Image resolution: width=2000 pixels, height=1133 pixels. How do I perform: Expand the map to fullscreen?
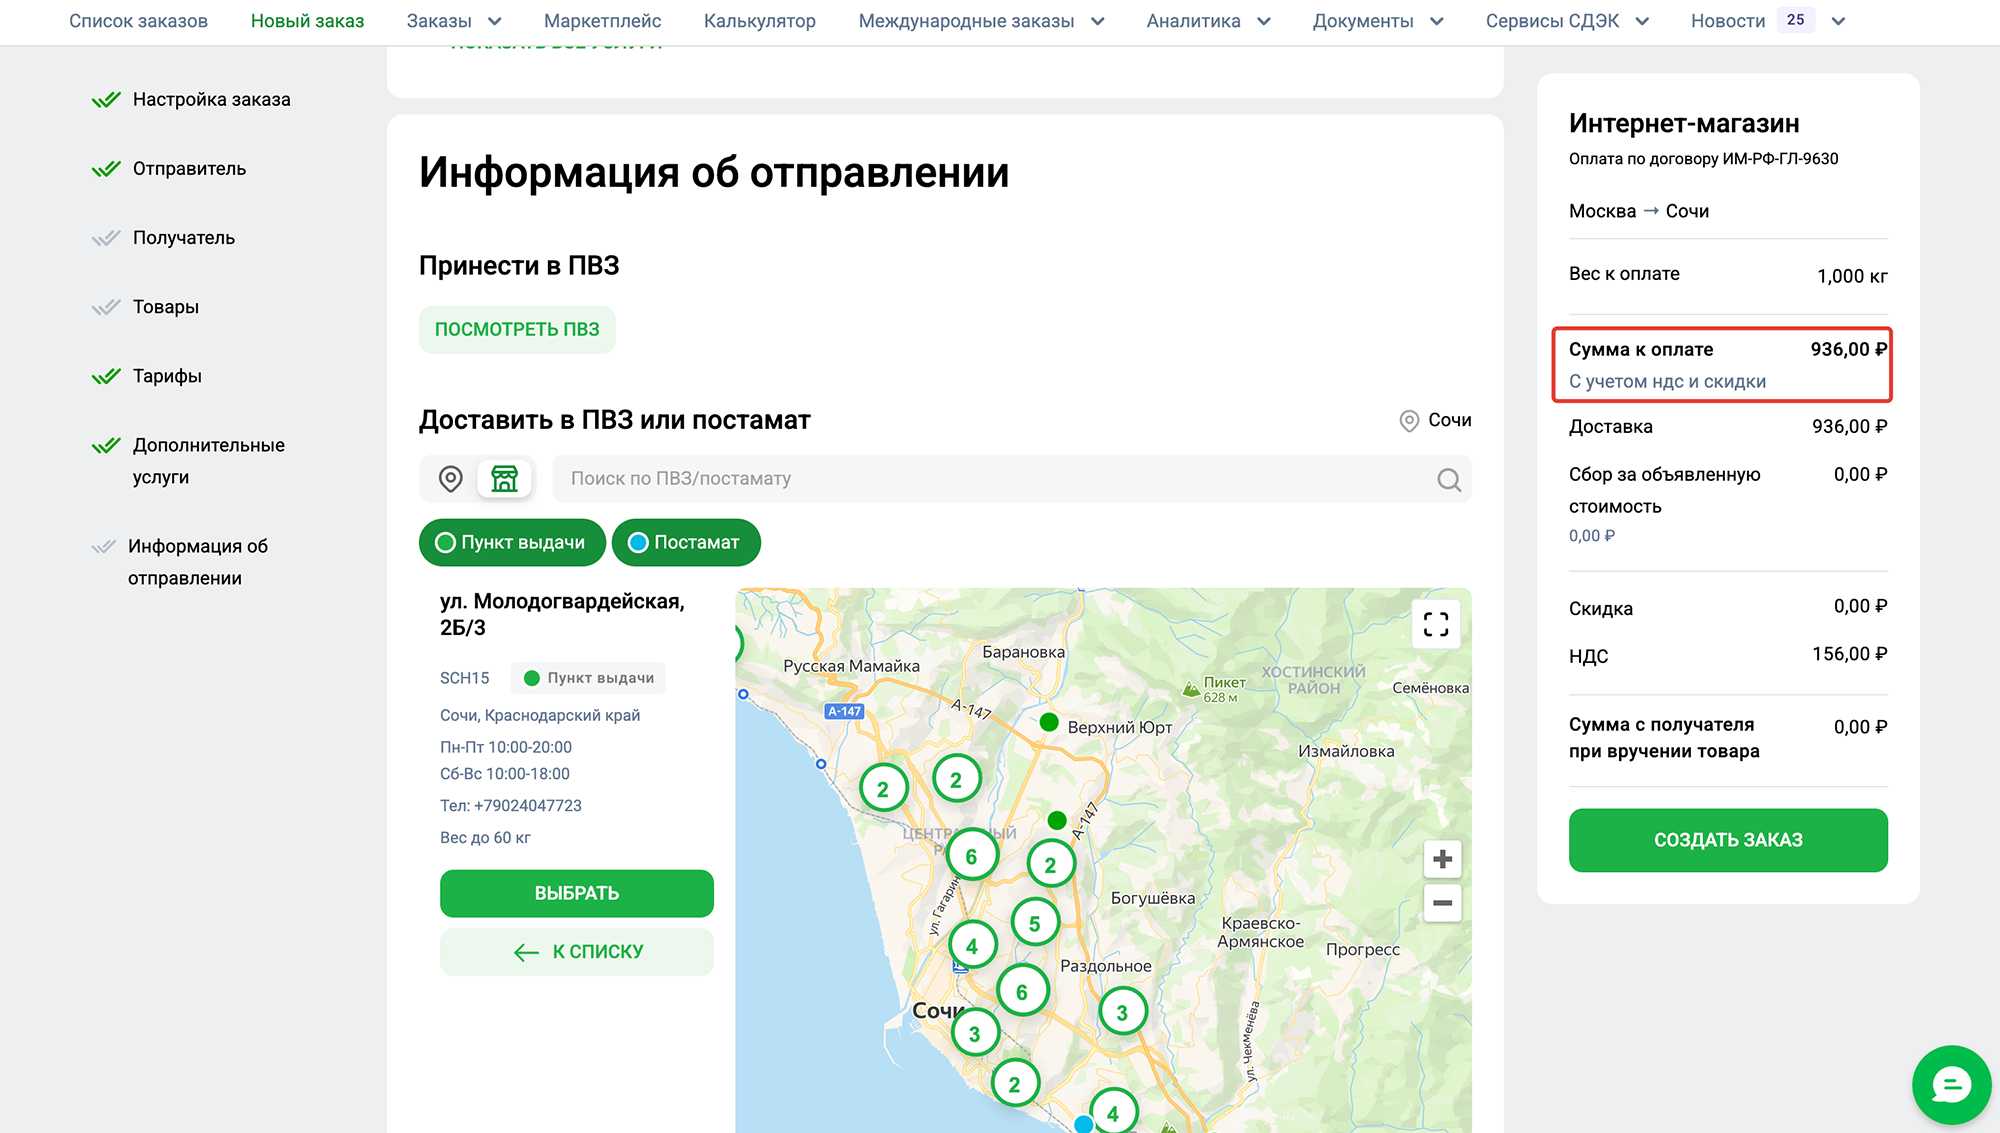(1435, 623)
